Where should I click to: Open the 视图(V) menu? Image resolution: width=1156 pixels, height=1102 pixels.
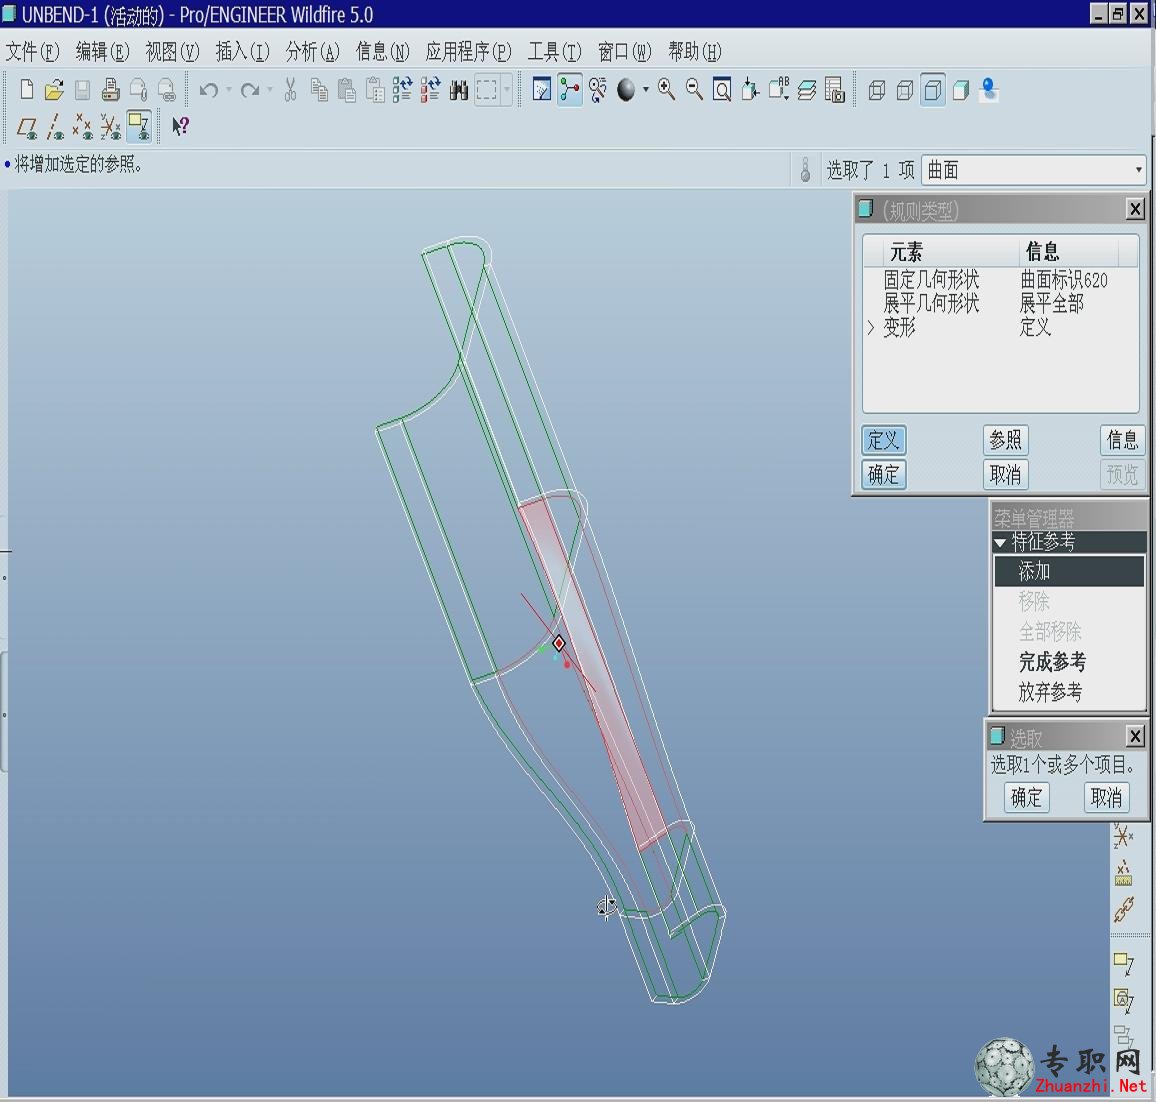[x=173, y=52]
